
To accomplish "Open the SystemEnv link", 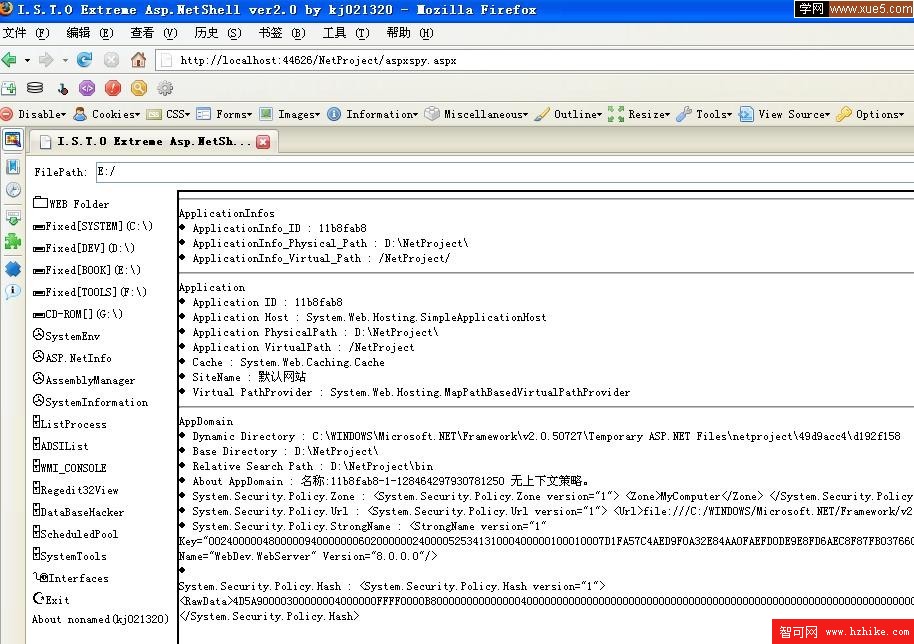I will 66,336.
